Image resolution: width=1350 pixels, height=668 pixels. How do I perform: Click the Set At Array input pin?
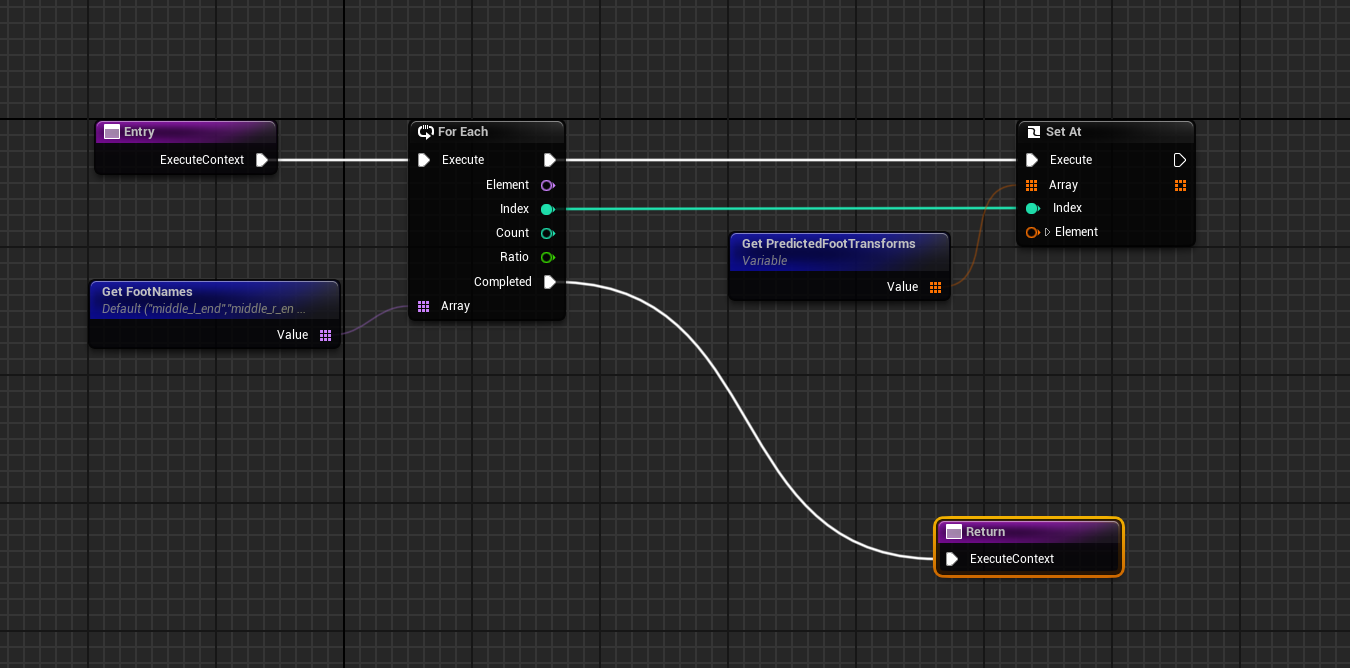(1032, 185)
